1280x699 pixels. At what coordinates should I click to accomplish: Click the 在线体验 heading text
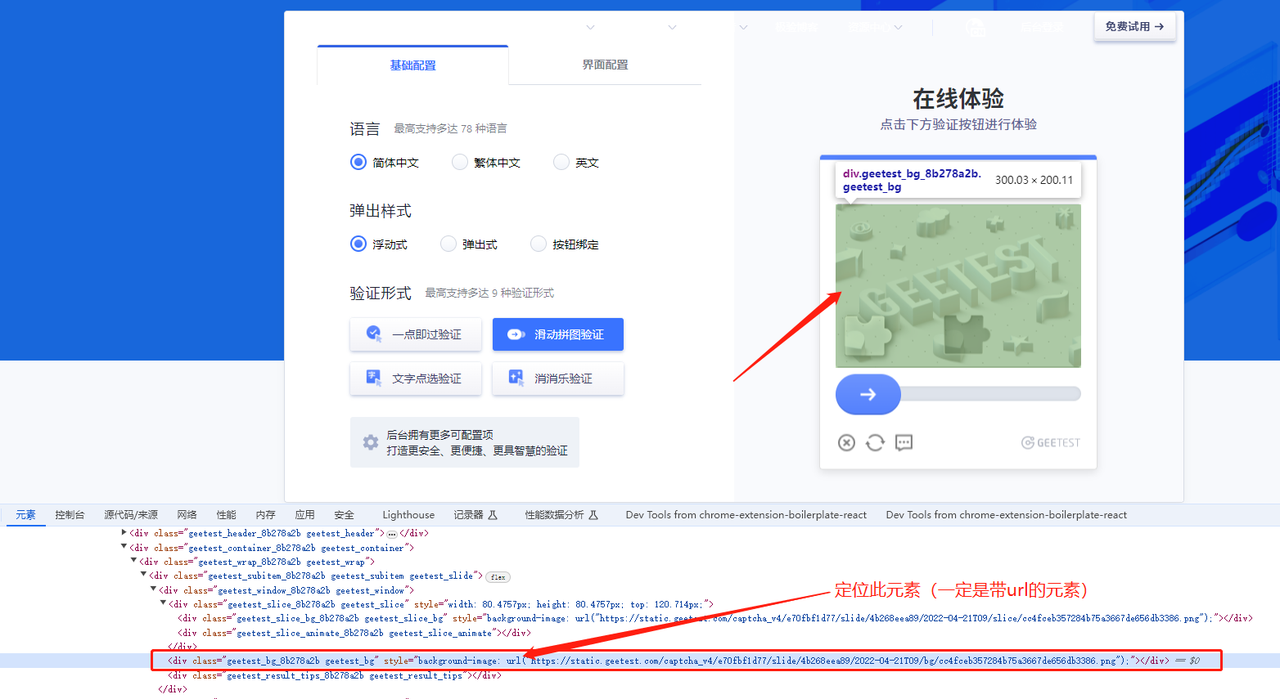coord(958,99)
